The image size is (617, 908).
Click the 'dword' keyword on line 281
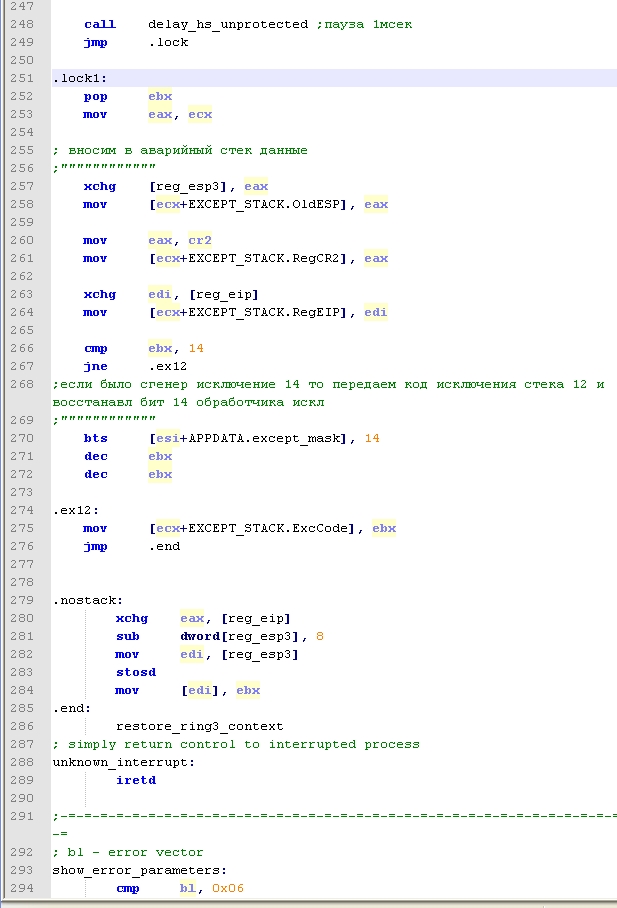point(200,636)
